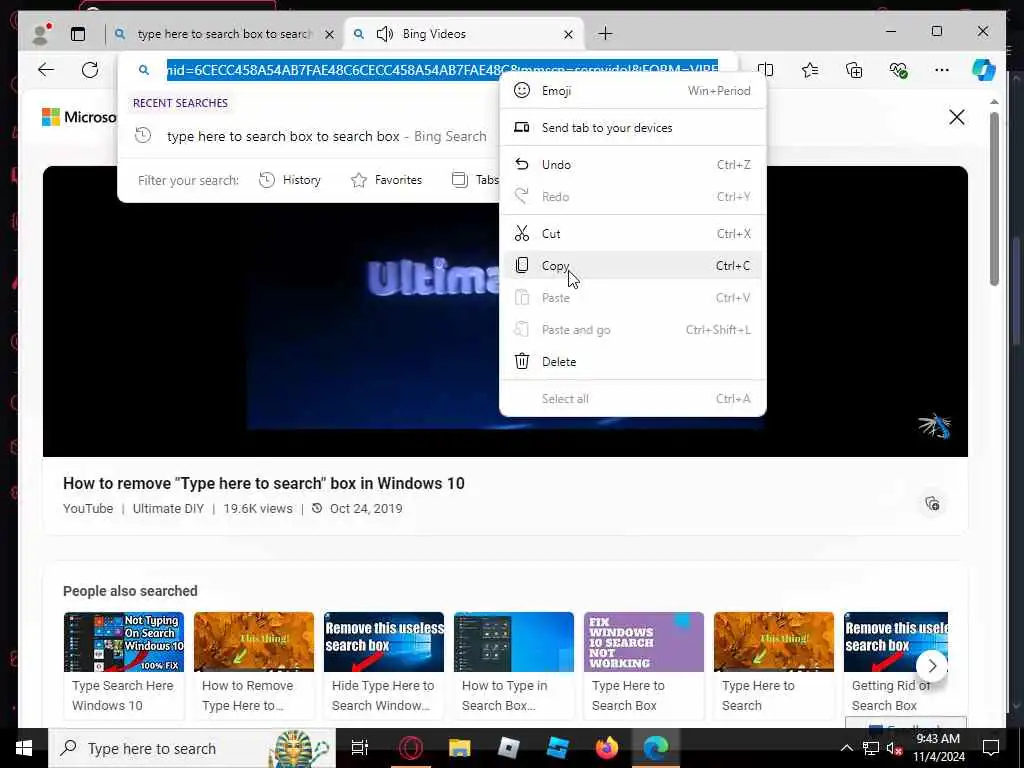Open Roblox from the taskbar
Viewport: 1024px width, 768px height.
(509, 748)
